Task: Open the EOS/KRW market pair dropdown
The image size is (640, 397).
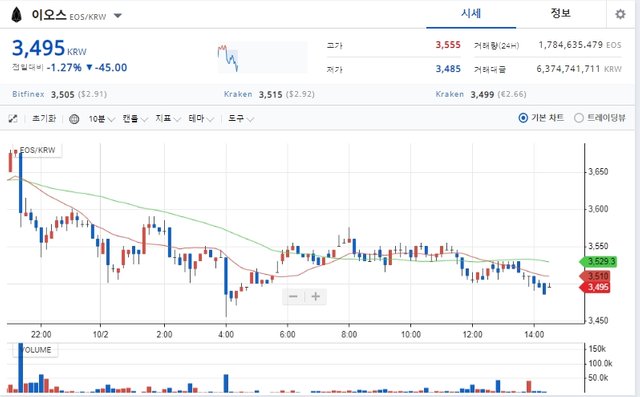Action: tap(118, 16)
